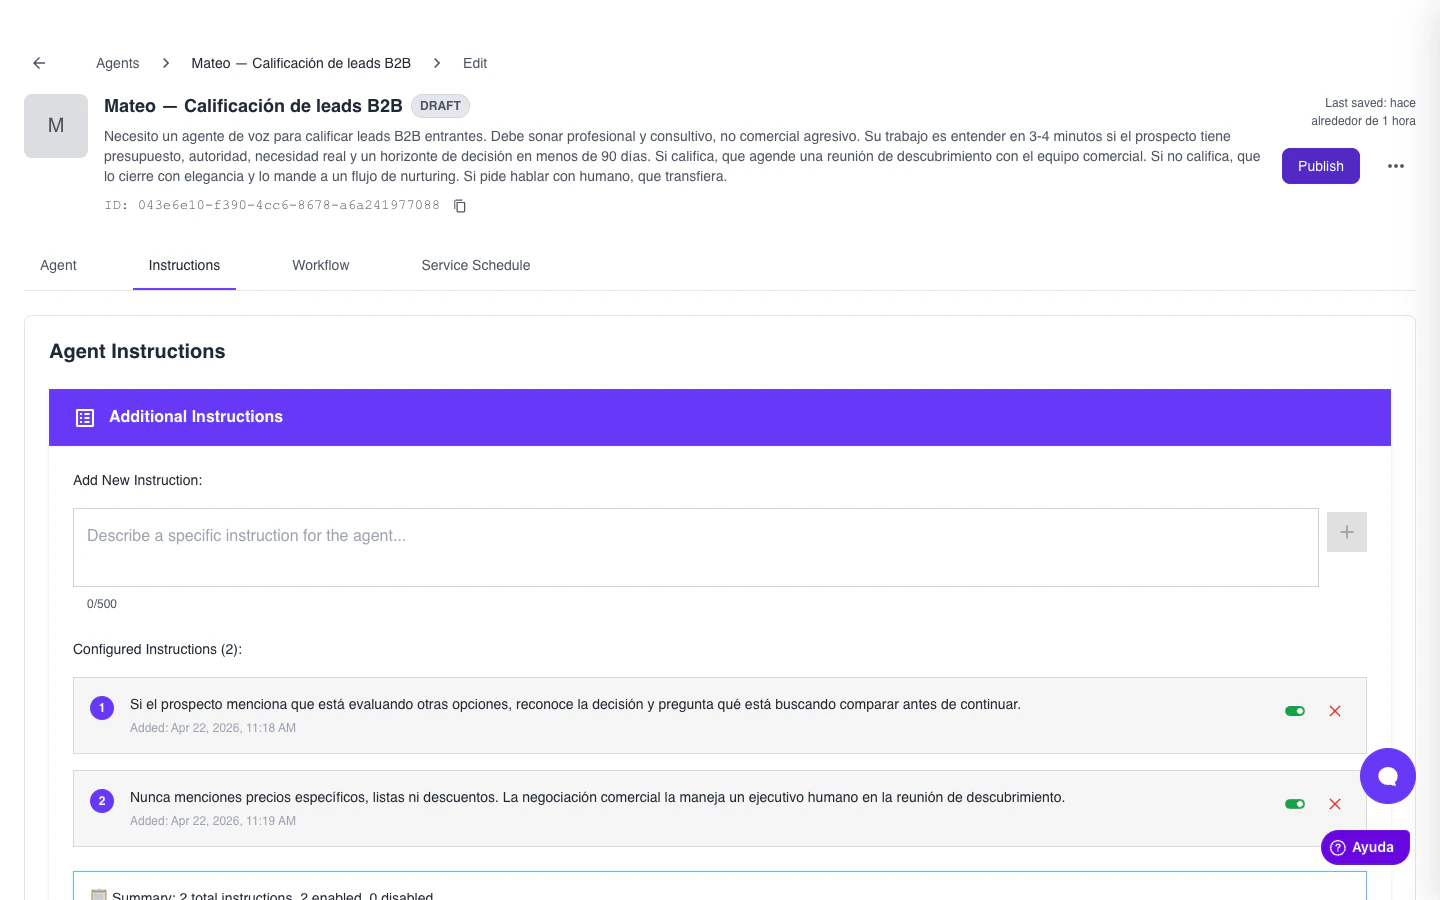The image size is (1440, 900).
Task: Add a new instruction with the plus icon
Action: point(1346,532)
